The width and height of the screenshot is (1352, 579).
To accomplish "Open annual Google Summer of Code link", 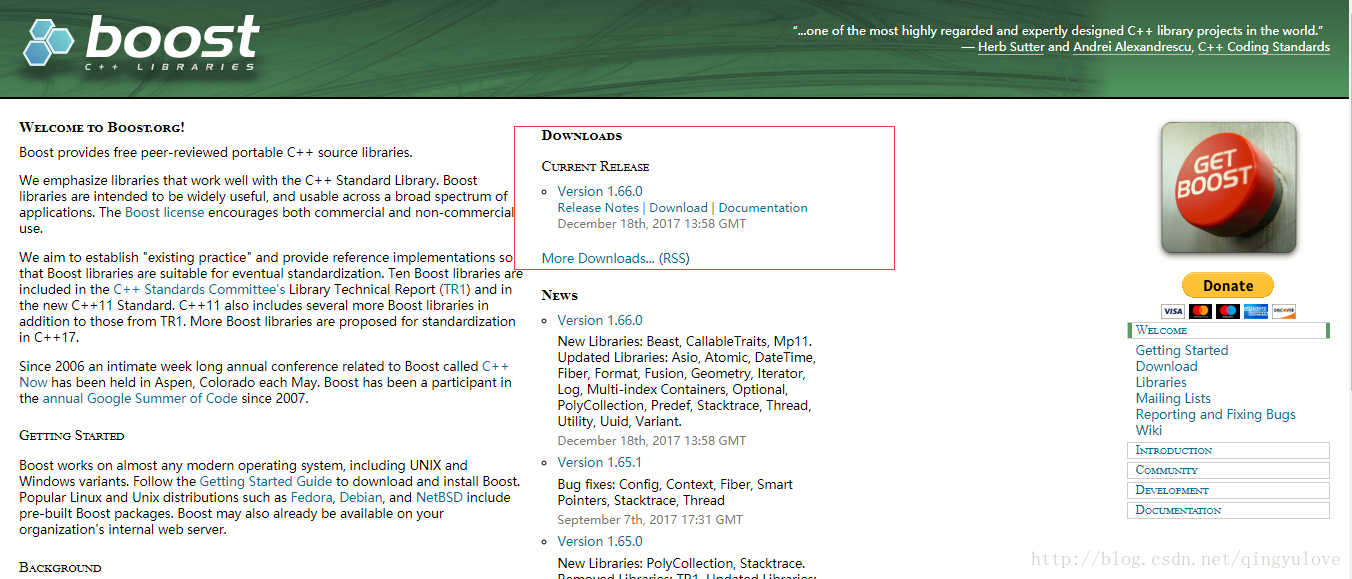I will click(x=140, y=398).
